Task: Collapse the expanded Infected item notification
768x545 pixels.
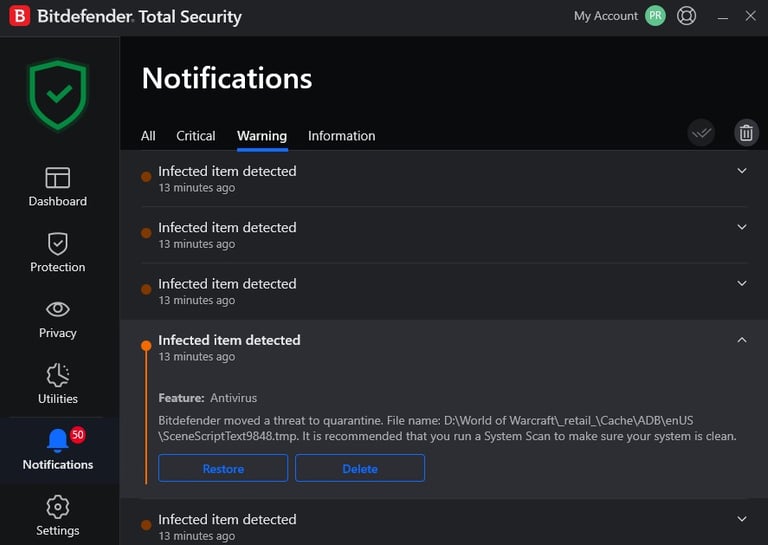Action: point(742,340)
